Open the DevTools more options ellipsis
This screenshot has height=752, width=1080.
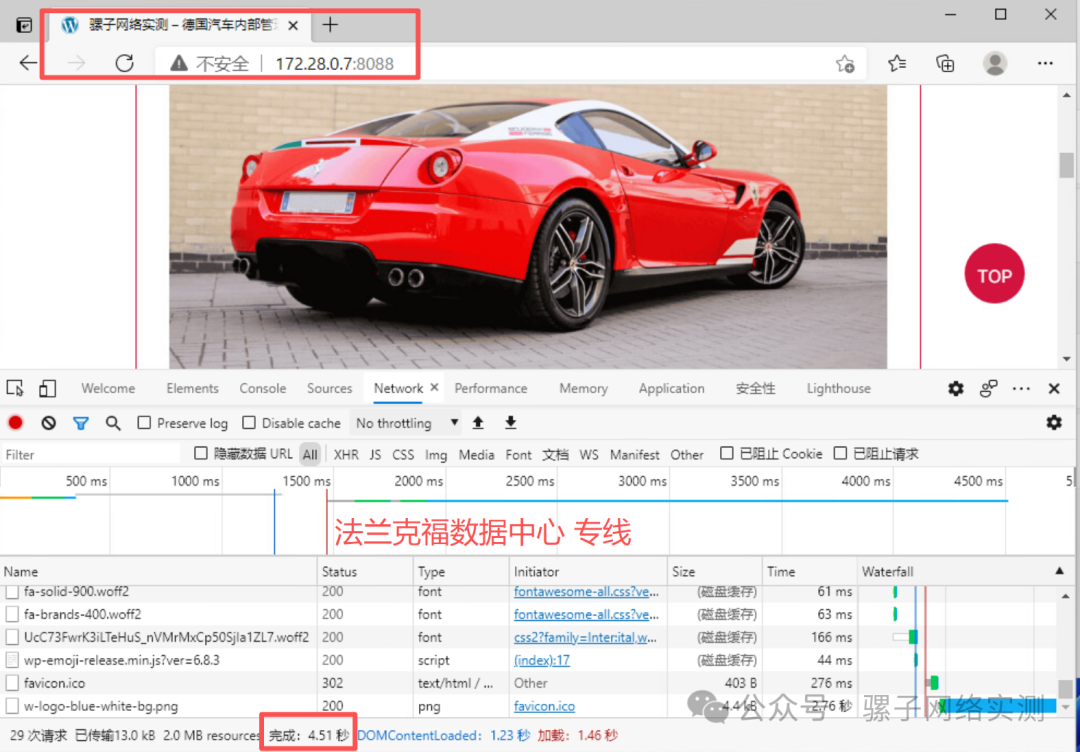coord(1021,388)
